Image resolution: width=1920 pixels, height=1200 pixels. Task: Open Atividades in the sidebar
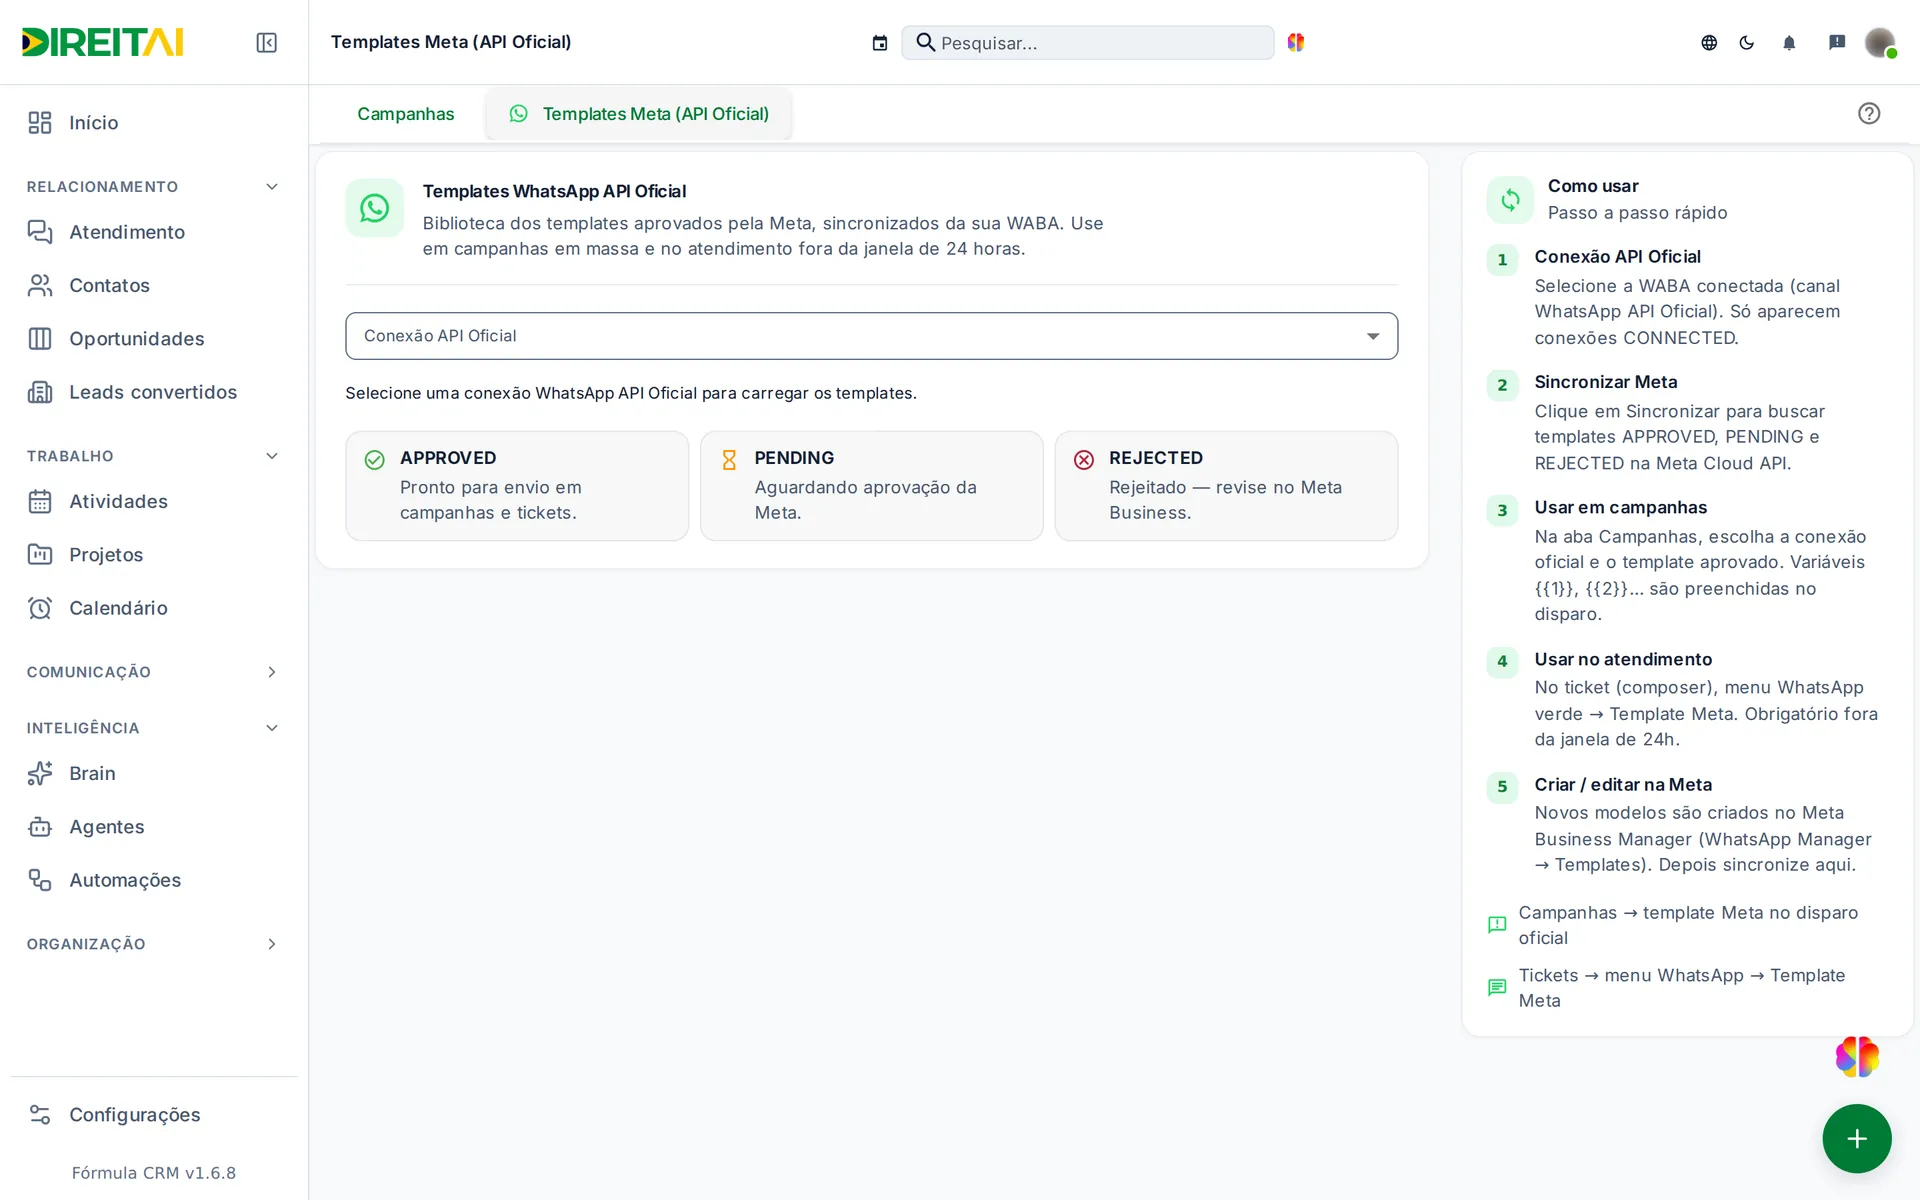[154, 501]
